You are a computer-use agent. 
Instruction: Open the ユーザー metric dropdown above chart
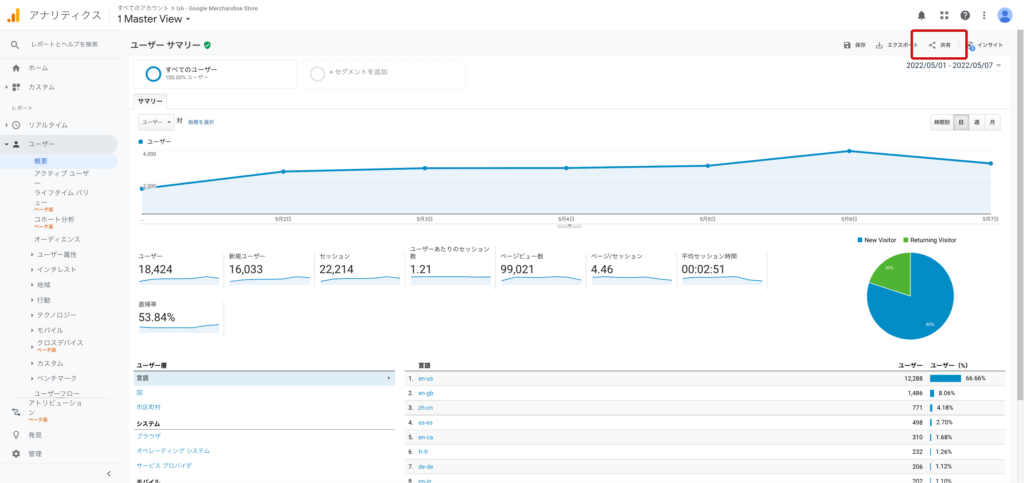coord(155,122)
